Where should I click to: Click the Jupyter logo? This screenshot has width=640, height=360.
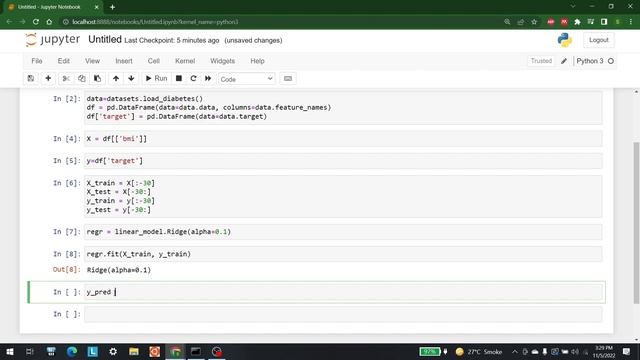tap(53, 40)
